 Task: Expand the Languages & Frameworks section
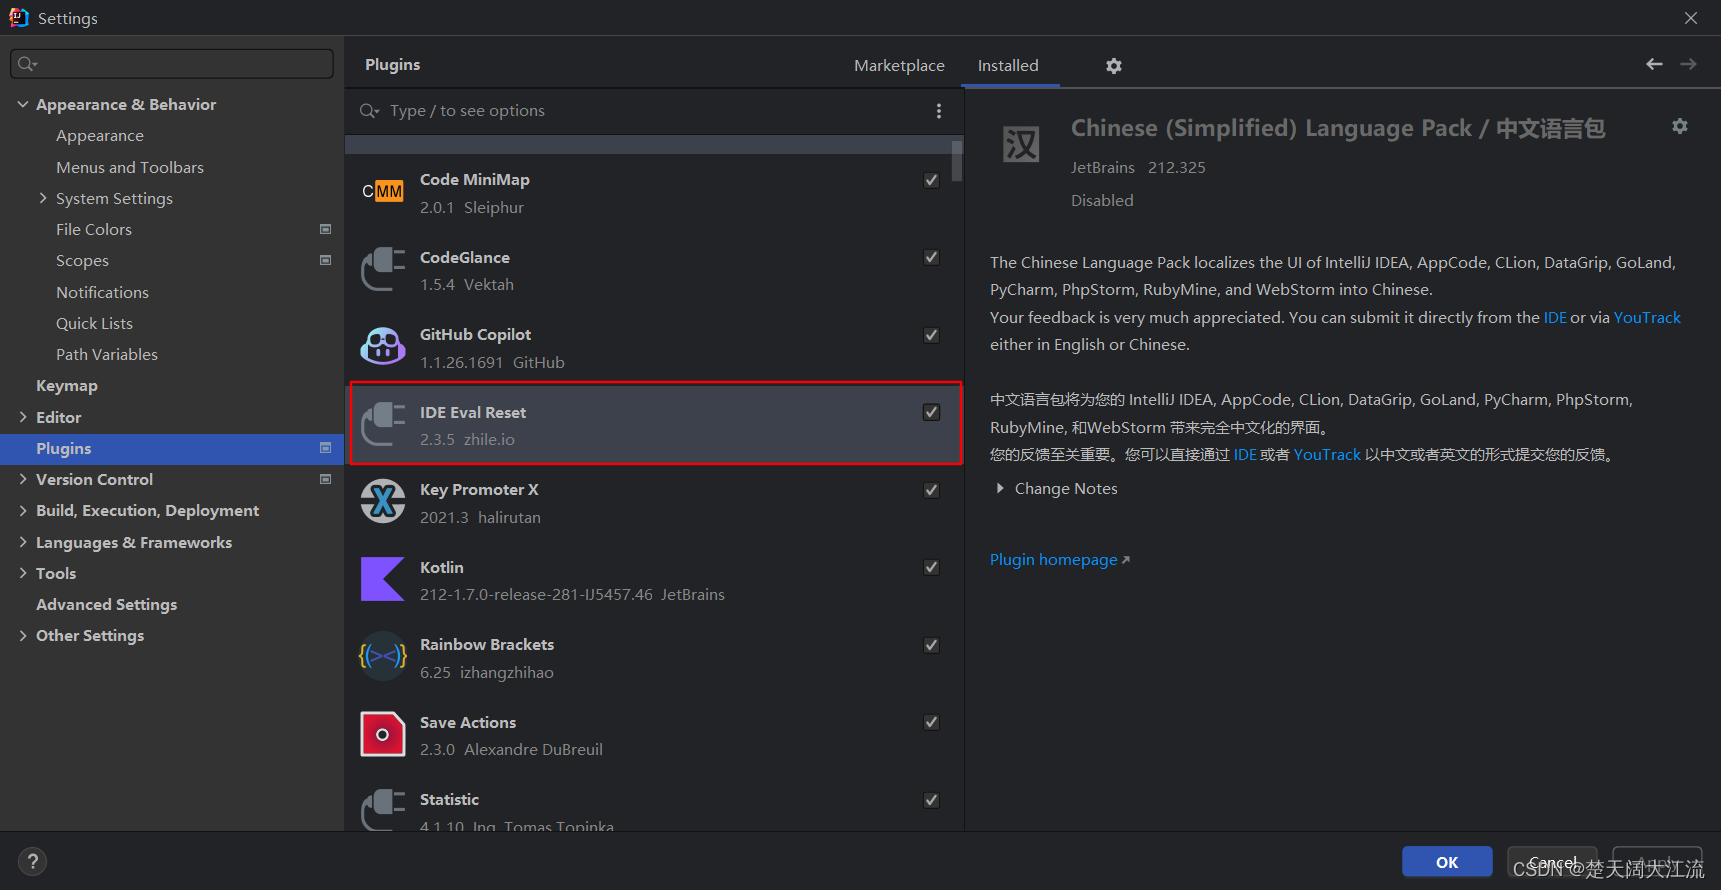[22, 542]
